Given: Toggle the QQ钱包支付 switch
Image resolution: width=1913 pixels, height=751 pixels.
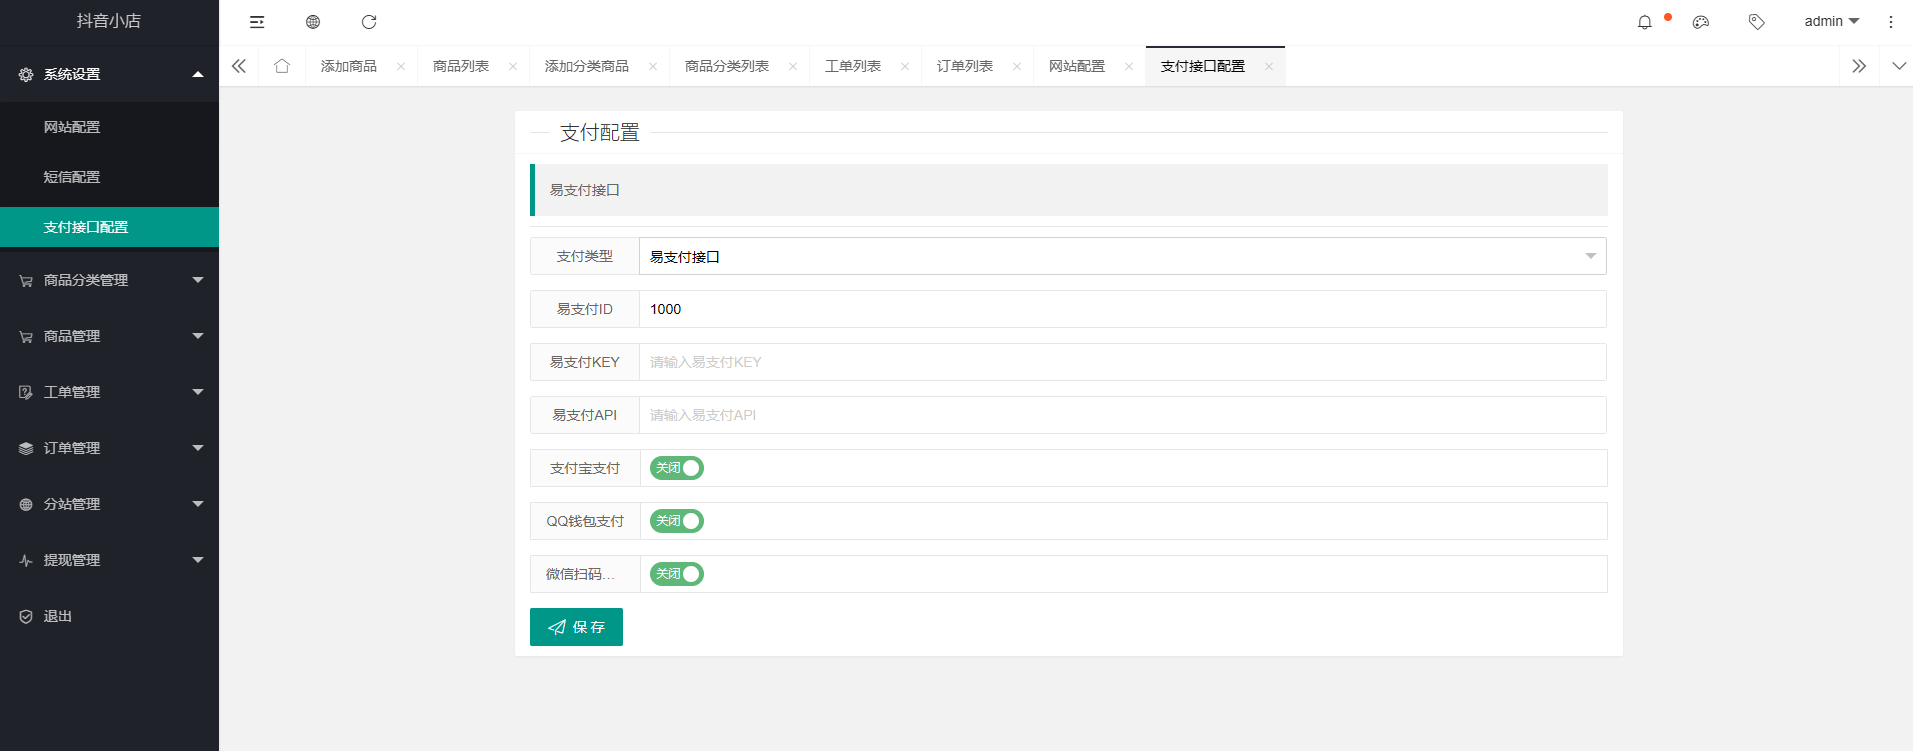Looking at the screenshot, I should [x=677, y=521].
